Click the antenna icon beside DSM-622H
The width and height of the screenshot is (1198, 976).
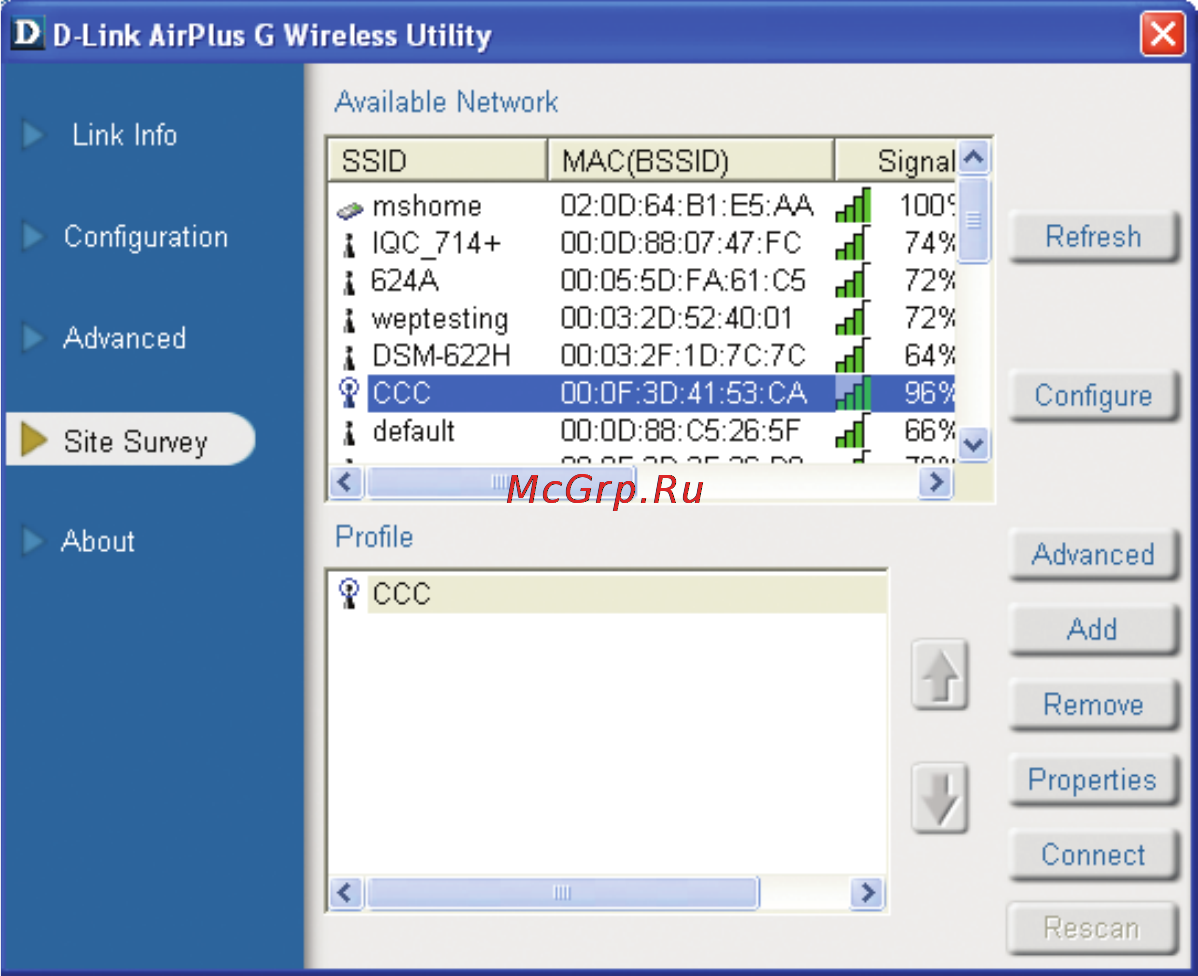pos(349,358)
